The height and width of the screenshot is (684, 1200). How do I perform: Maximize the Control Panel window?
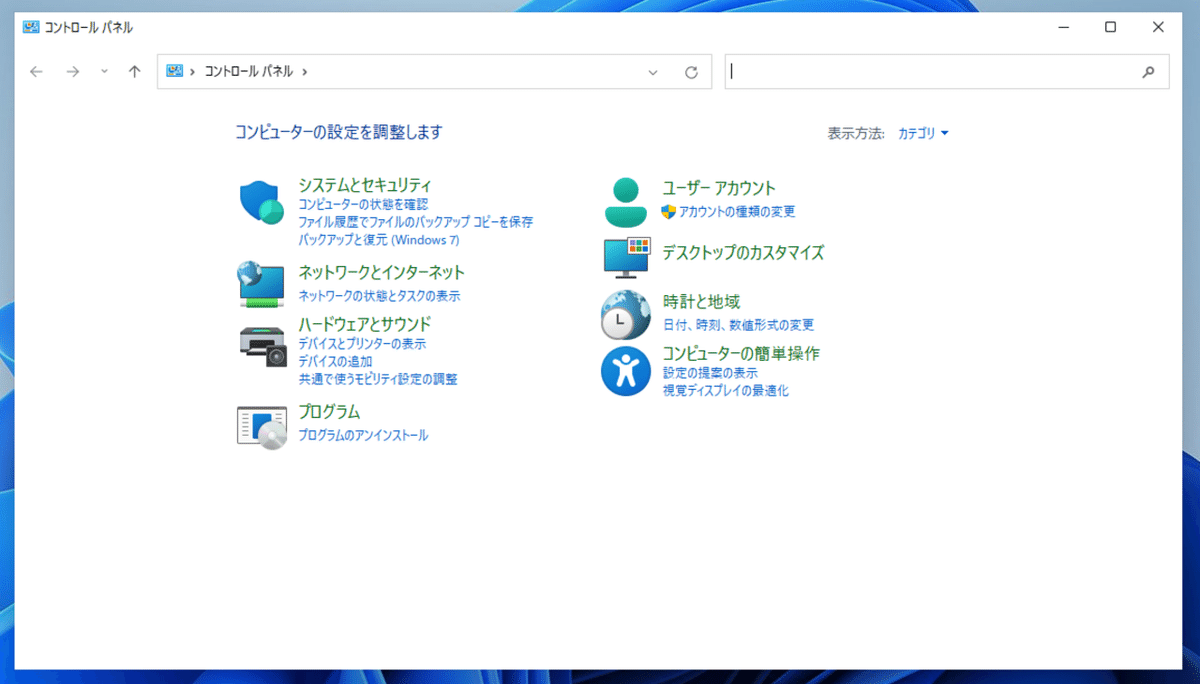(x=1110, y=27)
